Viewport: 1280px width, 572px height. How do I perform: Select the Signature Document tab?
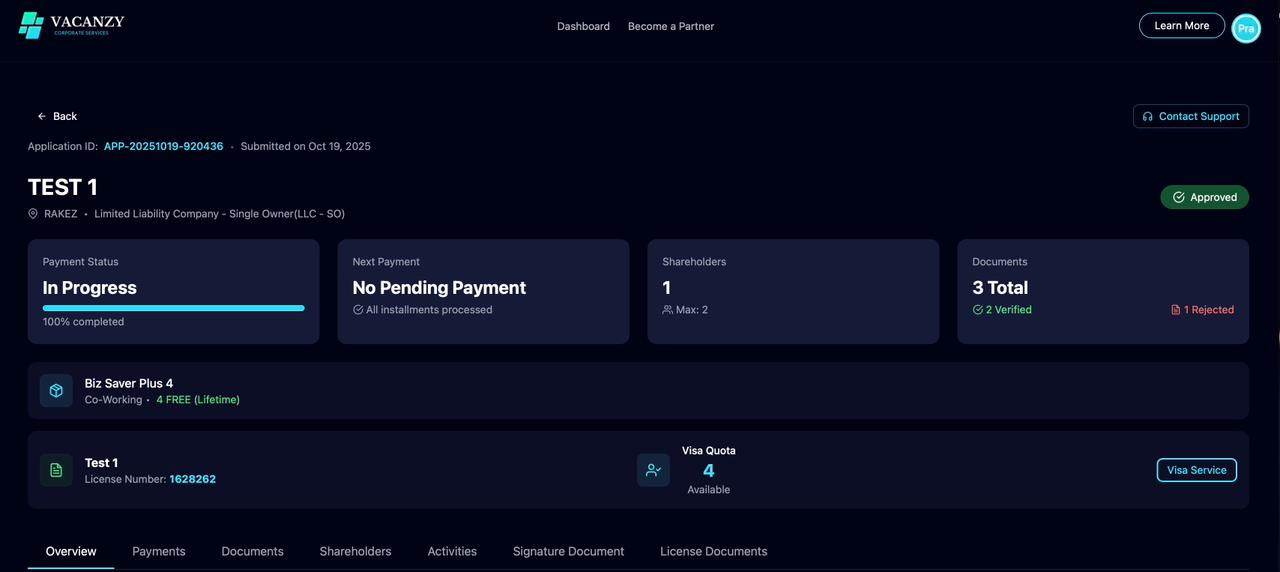tap(568, 551)
